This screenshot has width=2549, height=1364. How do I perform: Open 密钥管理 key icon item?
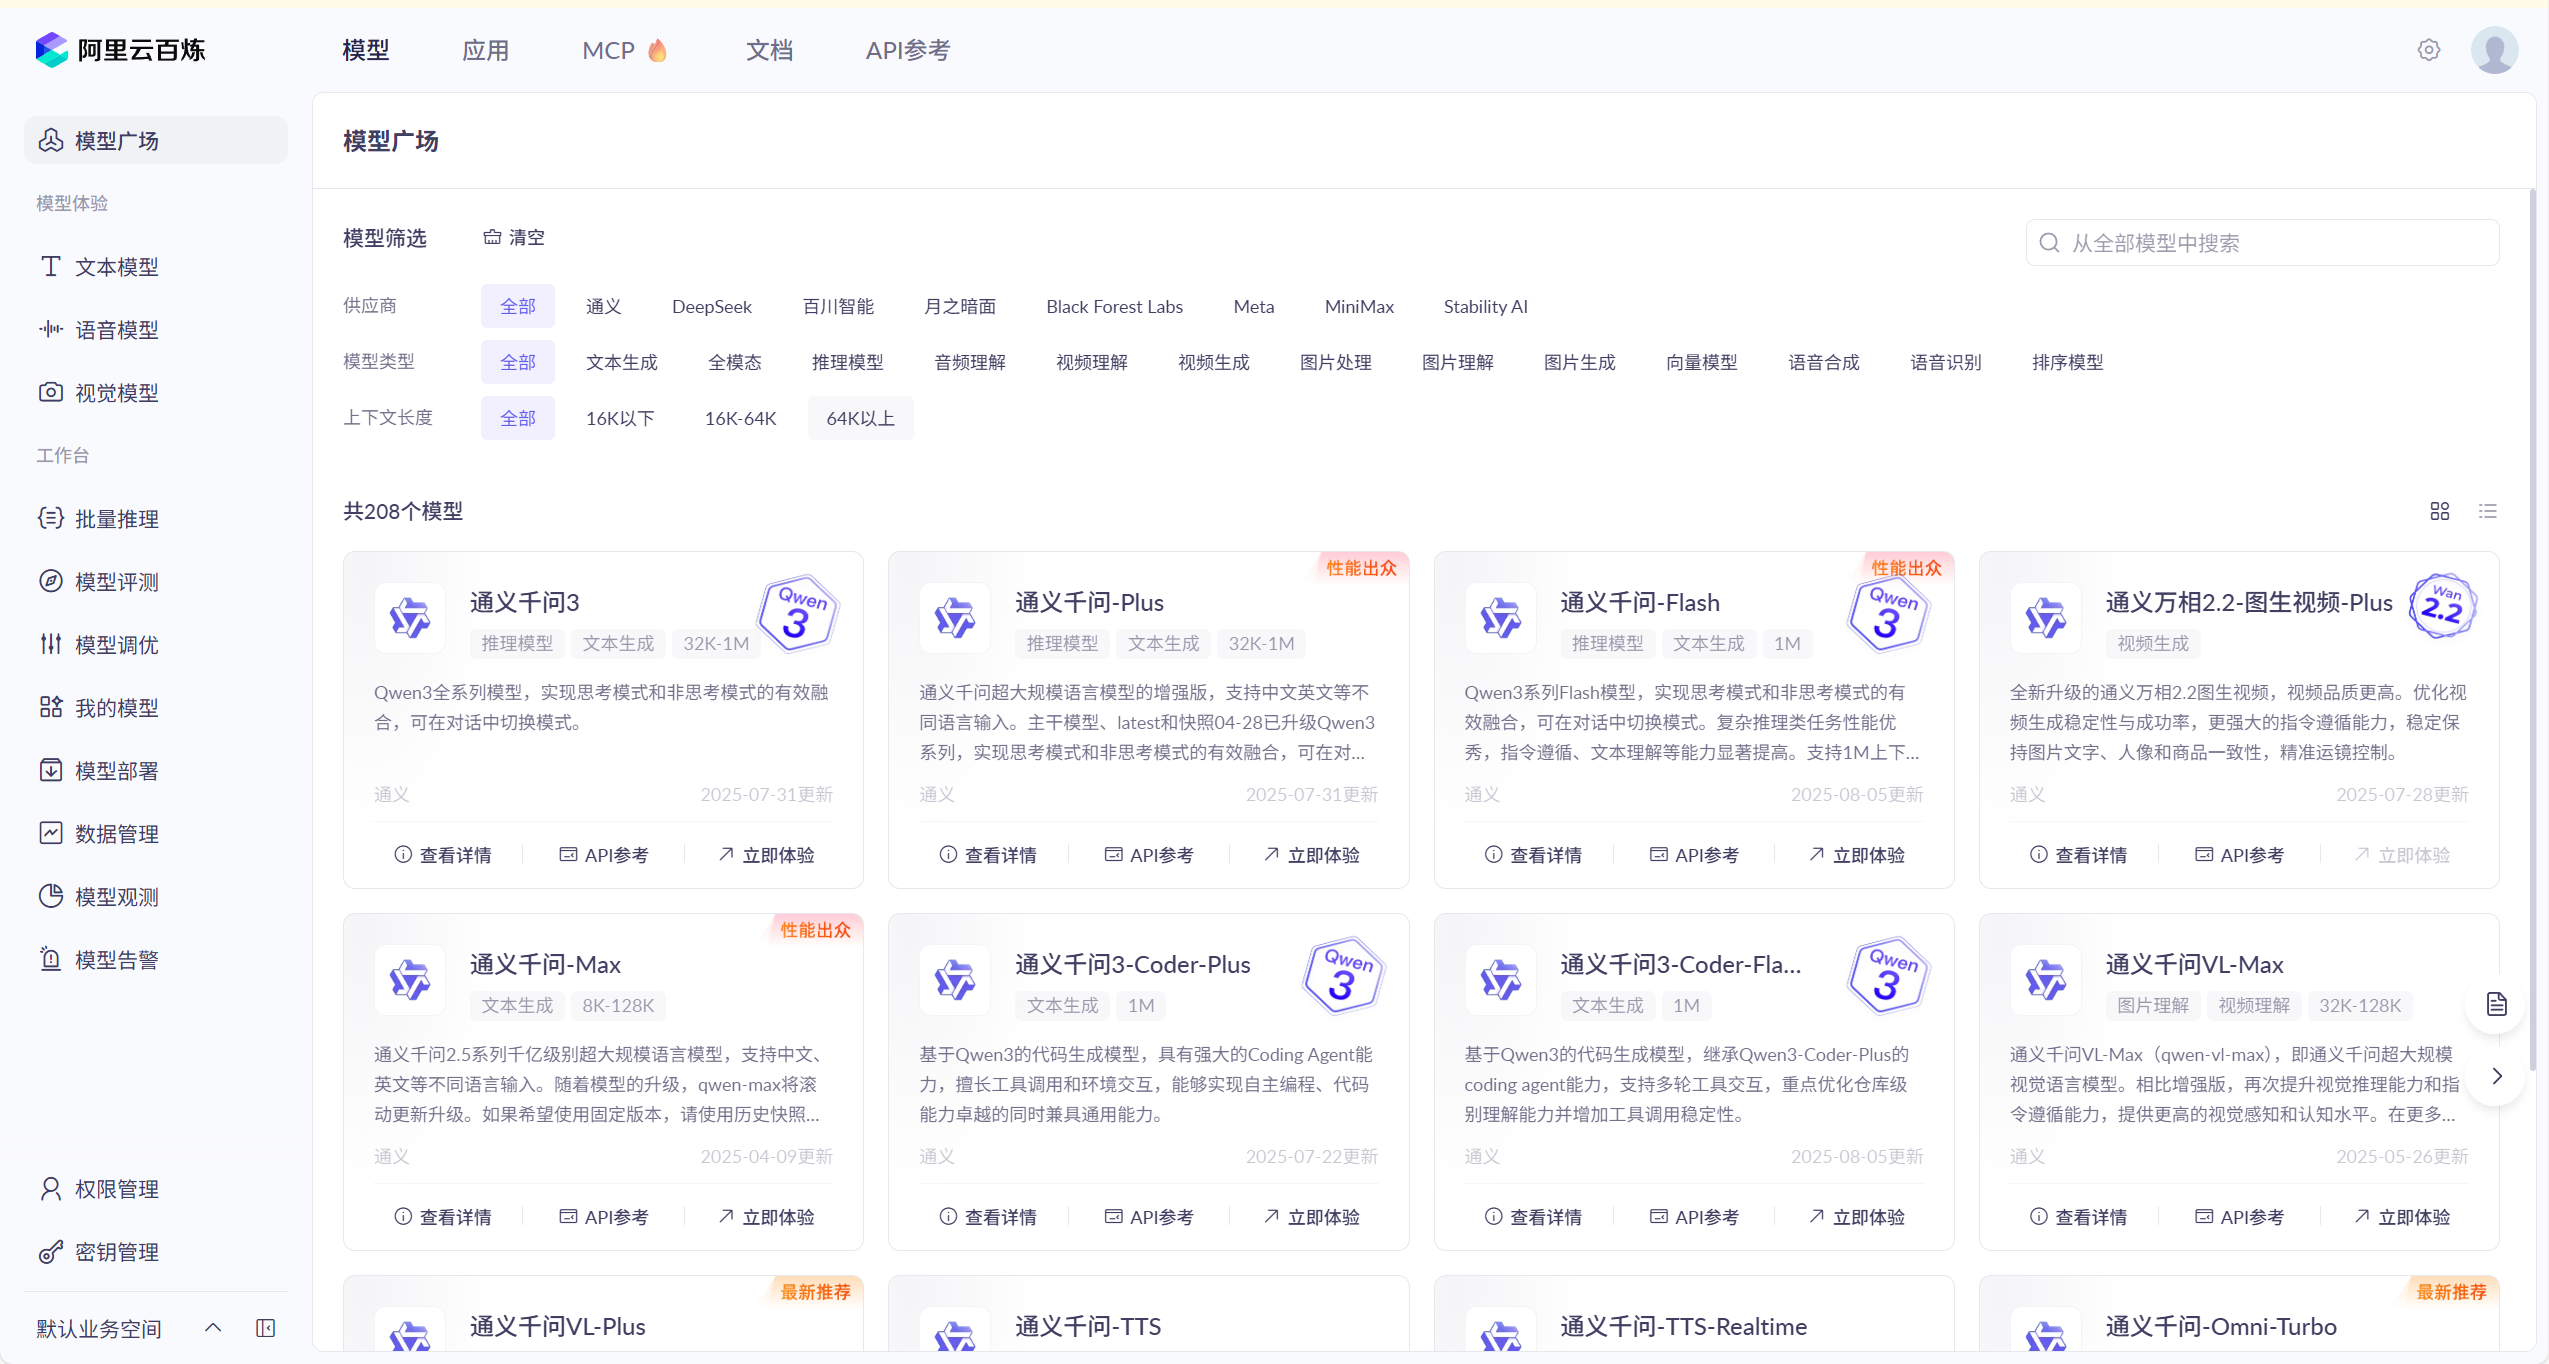click(x=50, y=1252)
